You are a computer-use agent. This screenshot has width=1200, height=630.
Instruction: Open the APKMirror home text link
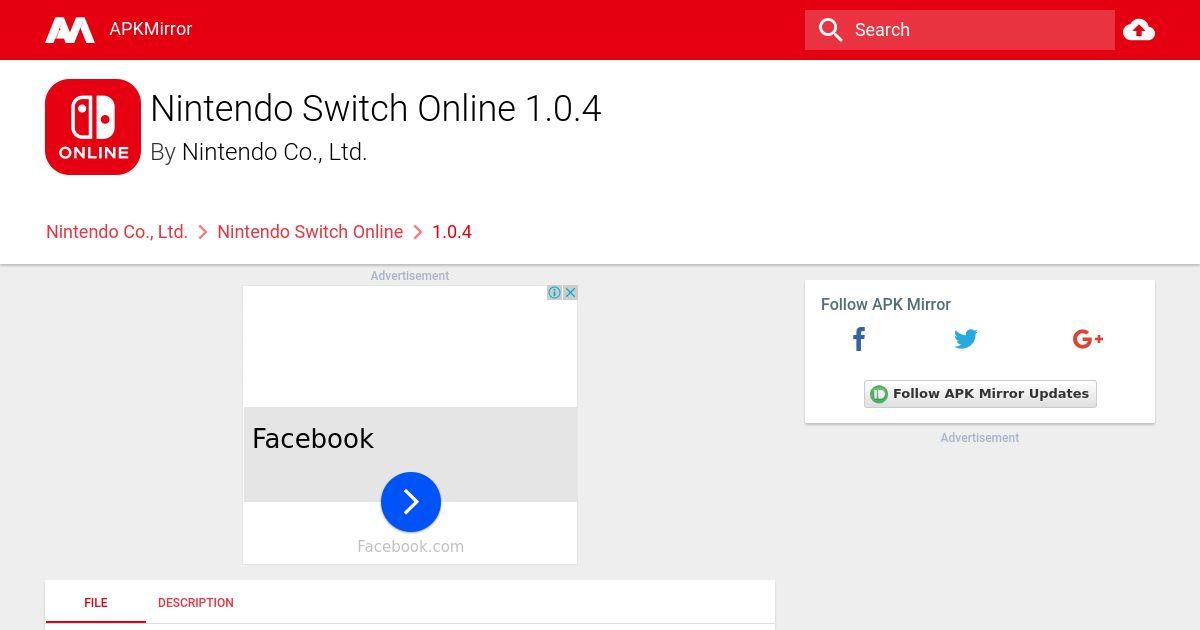[150, 29]
